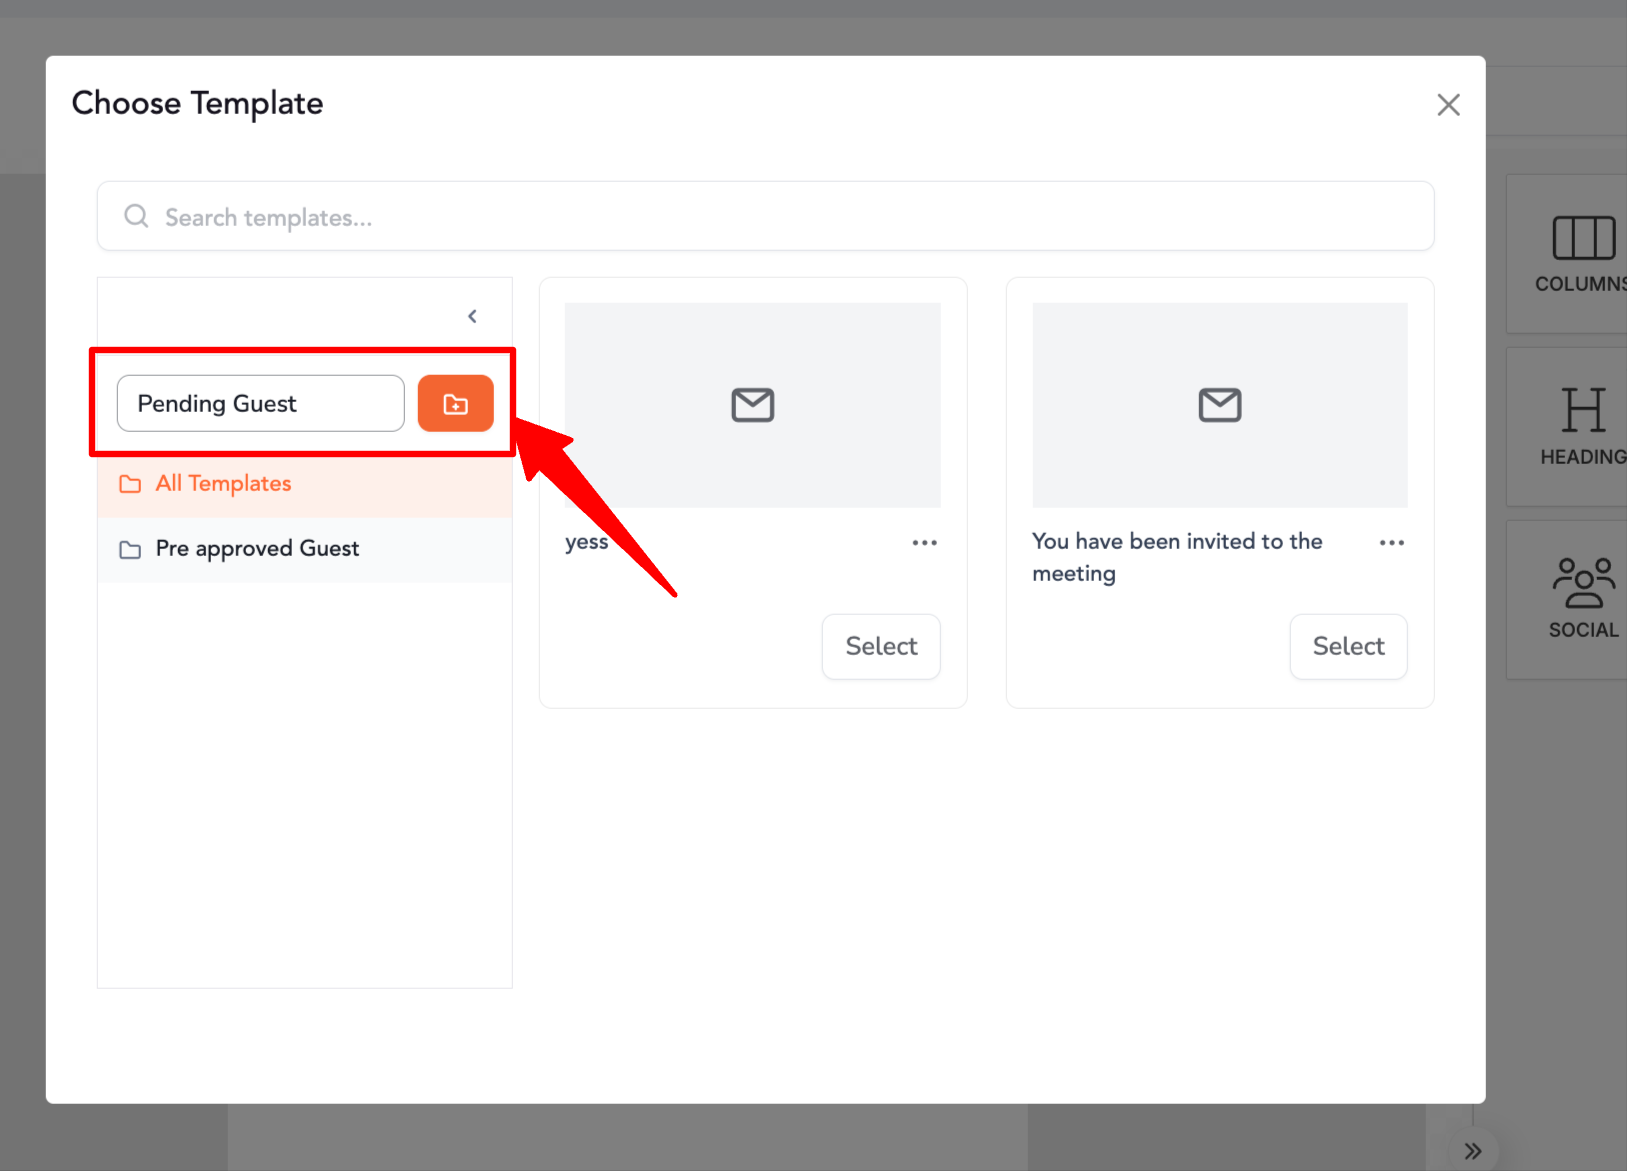This screenshot has width=1627, height=1171.
Task: Click the orange add folder button
Action: tap(455, 404)
